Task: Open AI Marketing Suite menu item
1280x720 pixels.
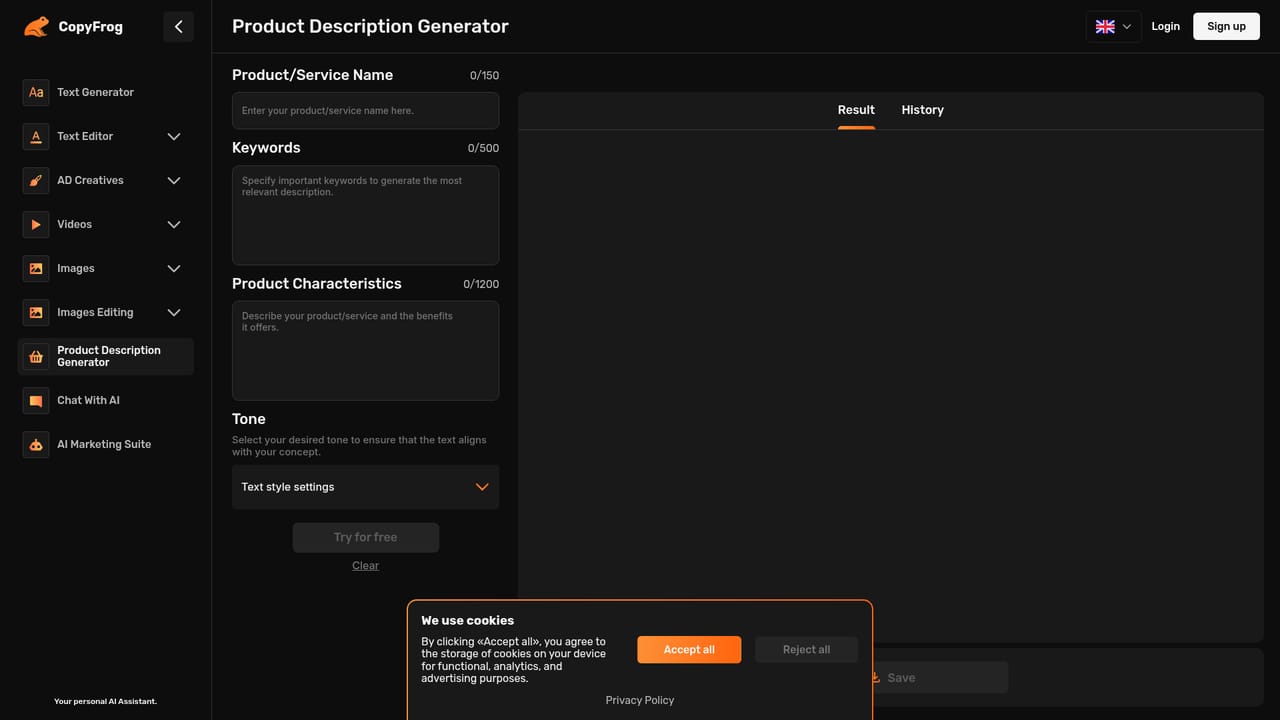Action: pos(104,444)
